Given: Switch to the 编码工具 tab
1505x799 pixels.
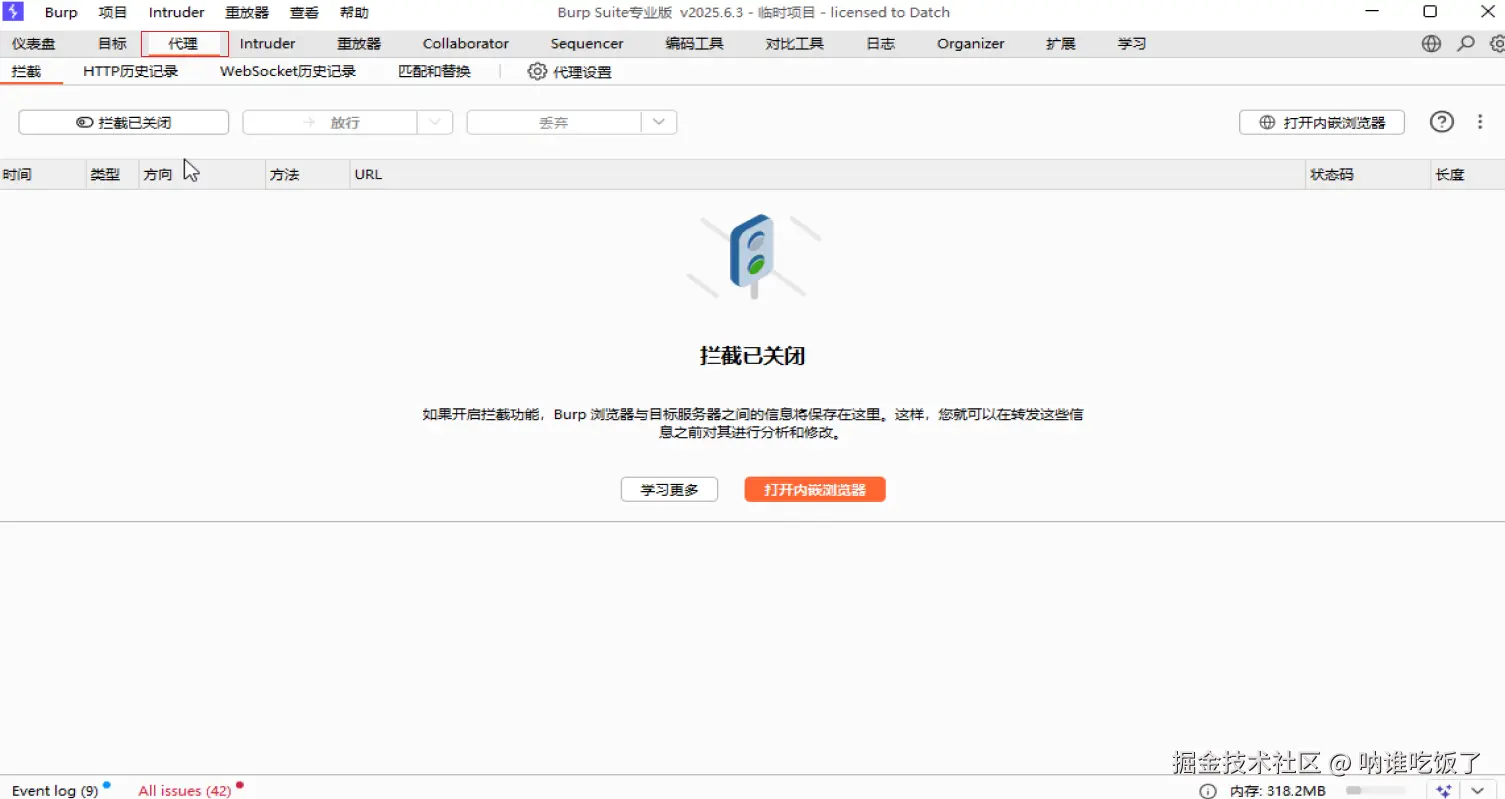Looking at the screenshot, I should click(694, 44).
